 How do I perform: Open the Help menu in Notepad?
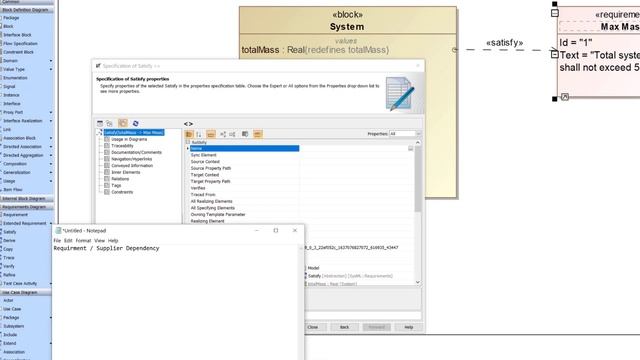[x=113, y=241]
